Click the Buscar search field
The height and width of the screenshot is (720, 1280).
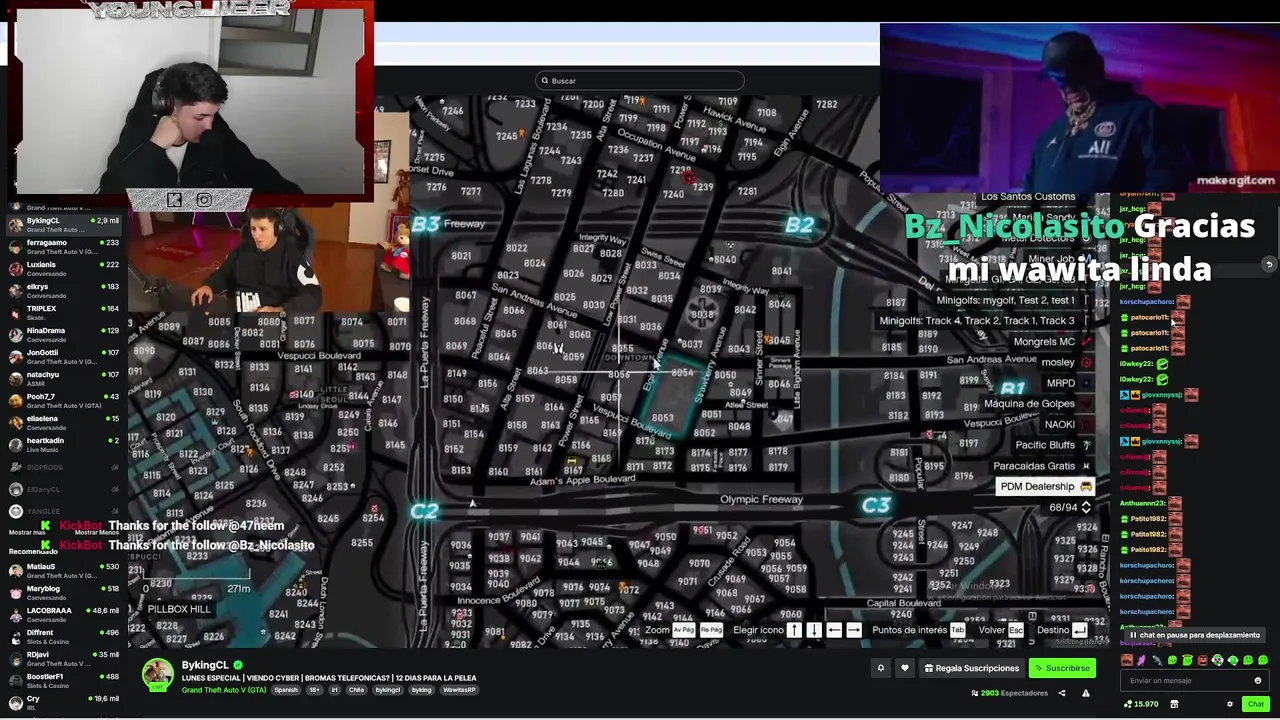[x=640, y=81]
